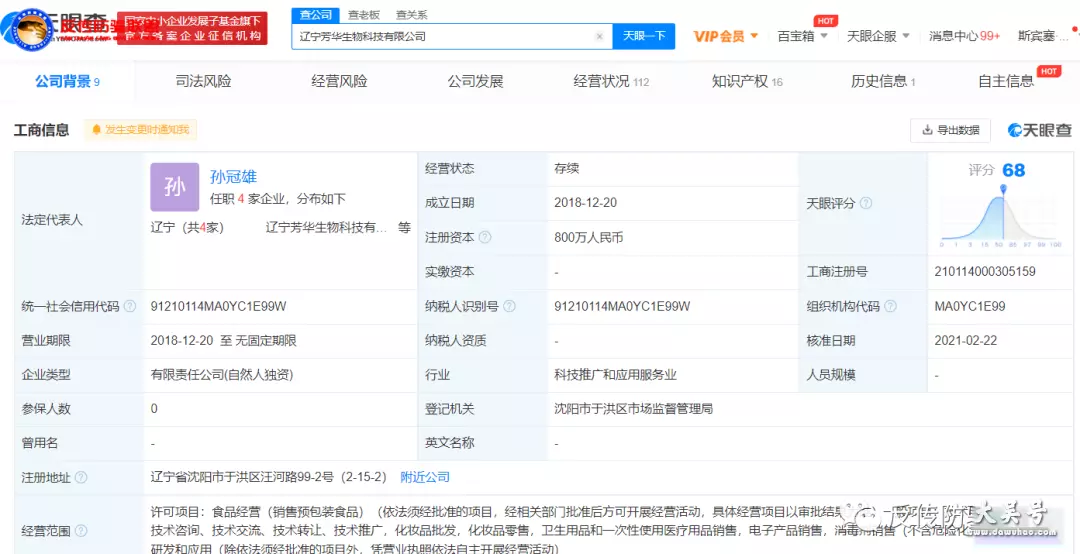Click registration number 210114000305159
This screenshot has width=1080, height=554.
tap(985, 272)
